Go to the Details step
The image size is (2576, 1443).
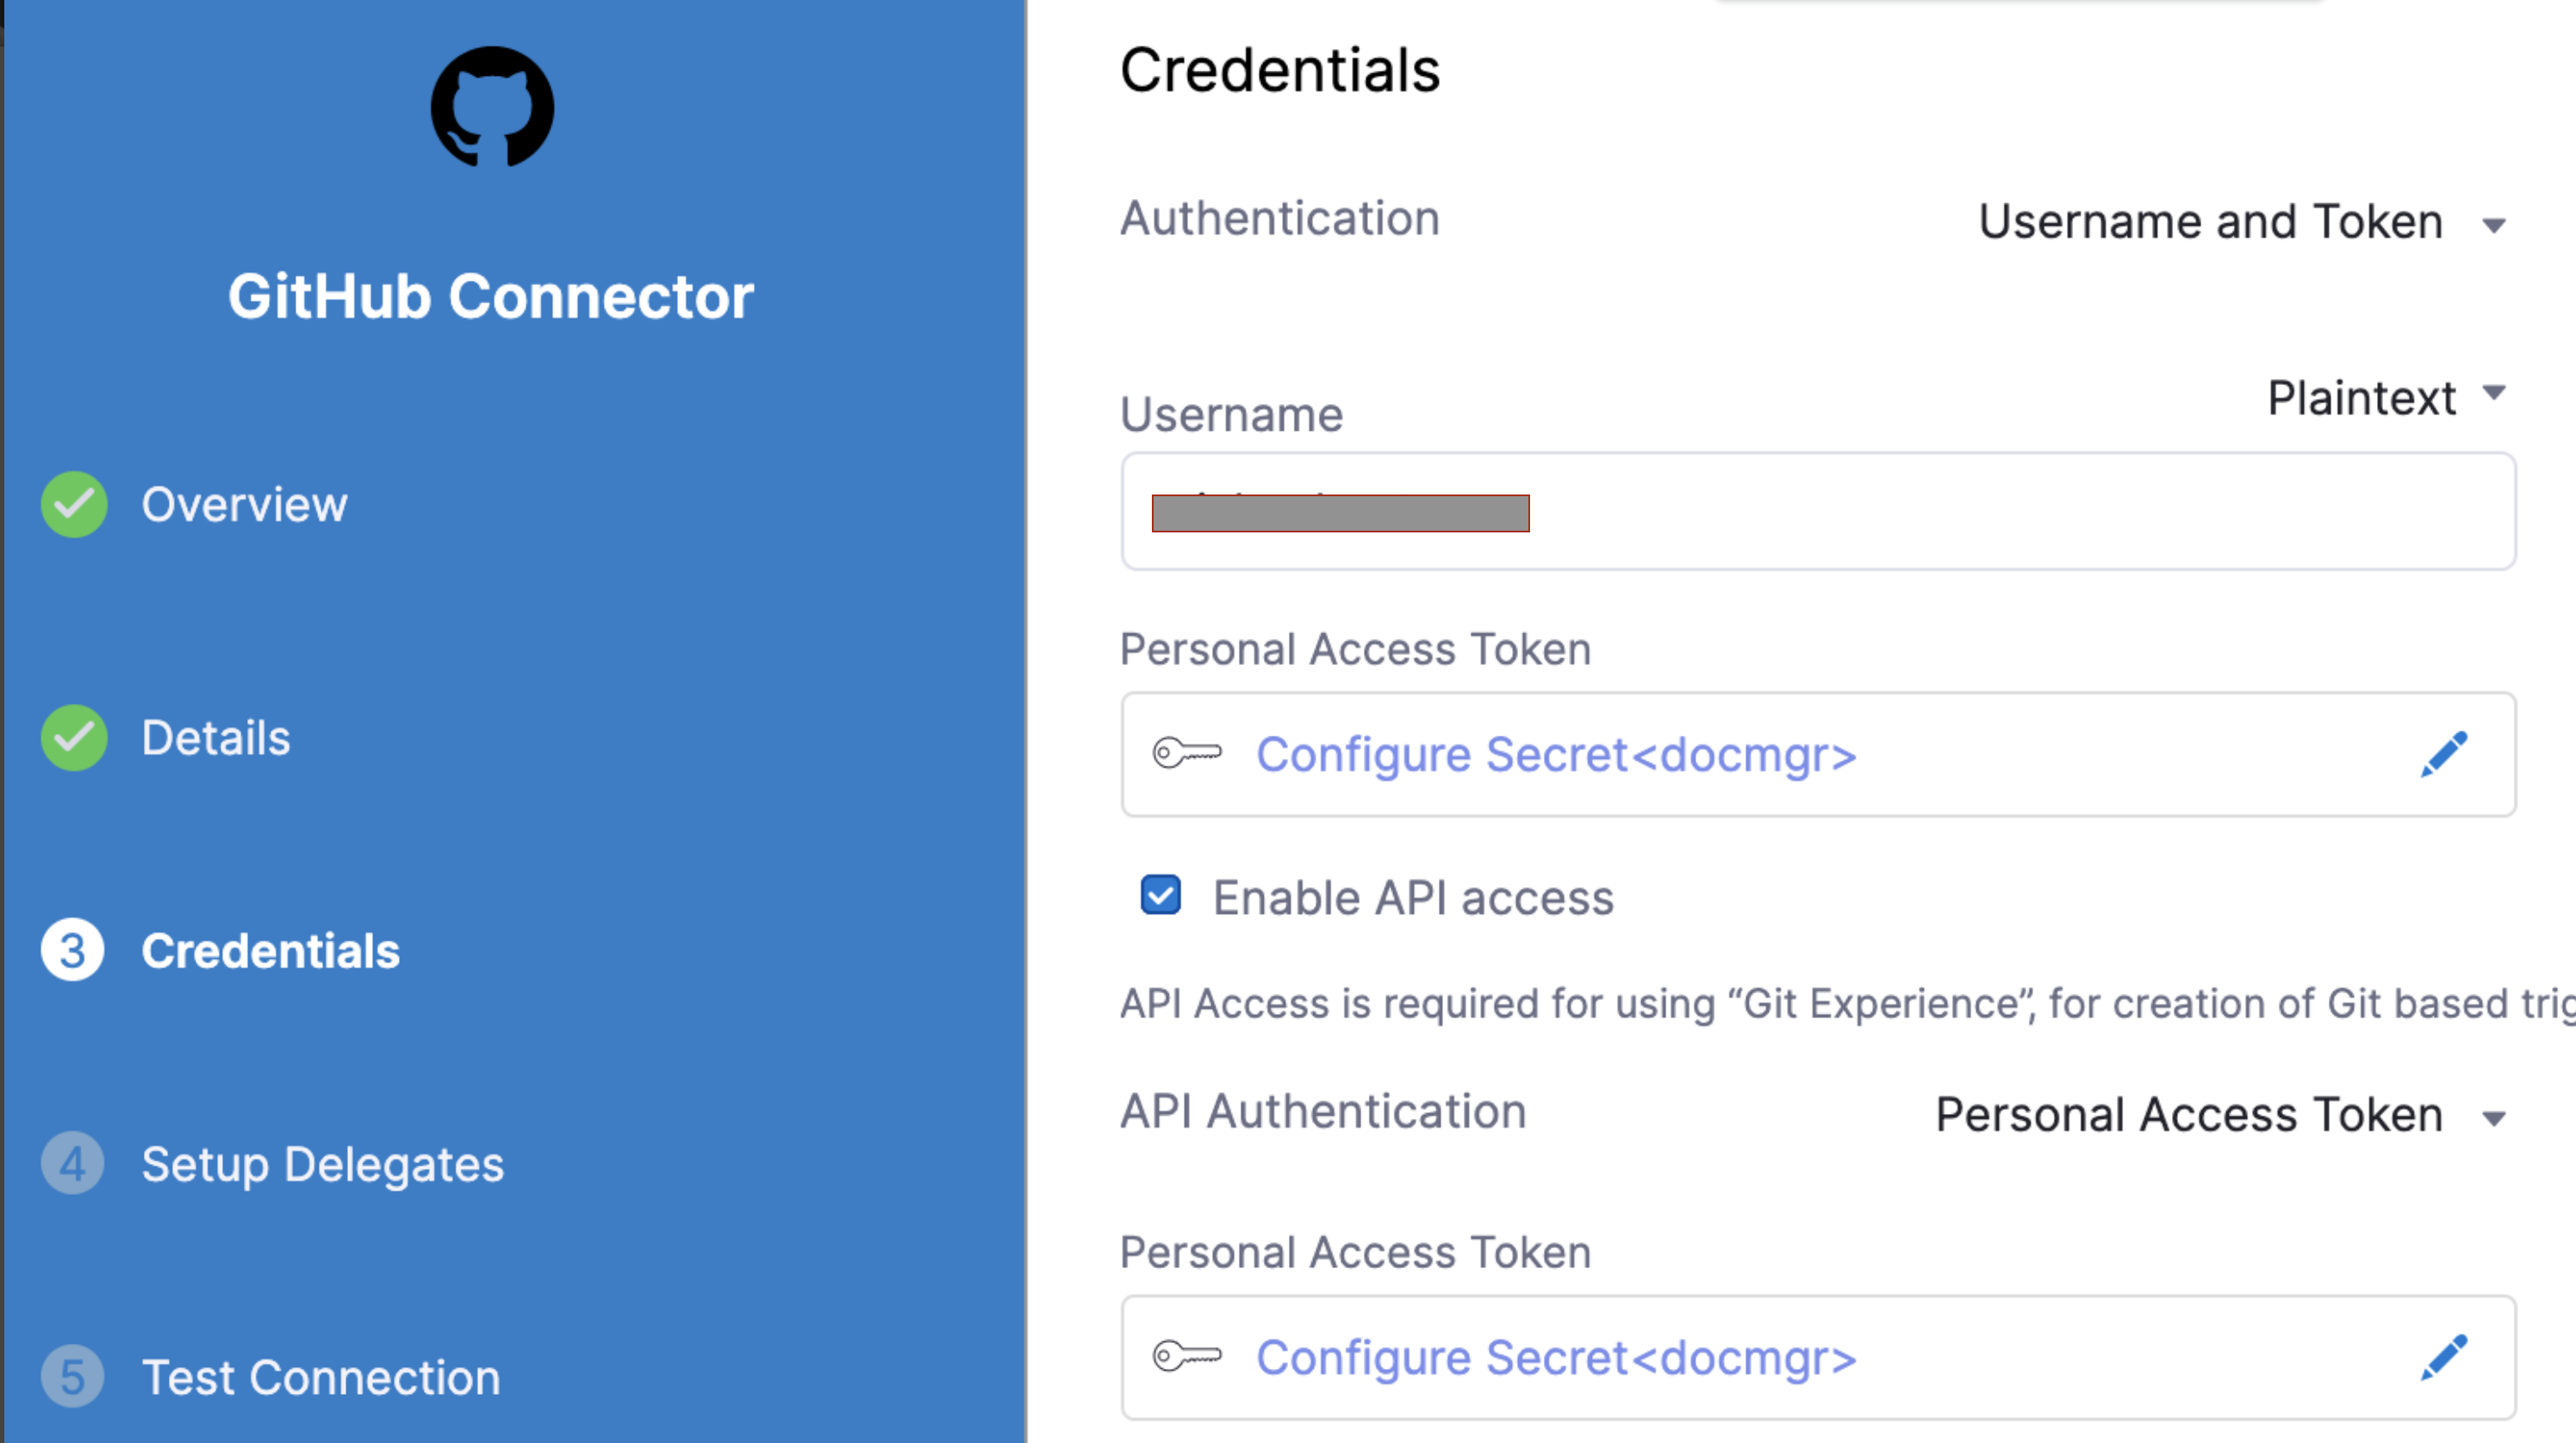coord(216,738)
